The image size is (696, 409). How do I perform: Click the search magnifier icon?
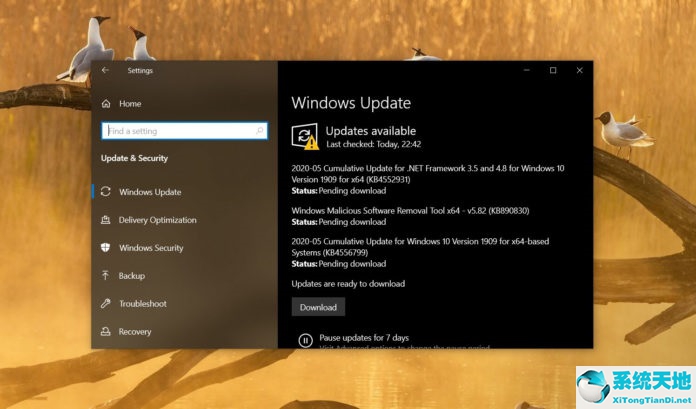tap(260, 131)
